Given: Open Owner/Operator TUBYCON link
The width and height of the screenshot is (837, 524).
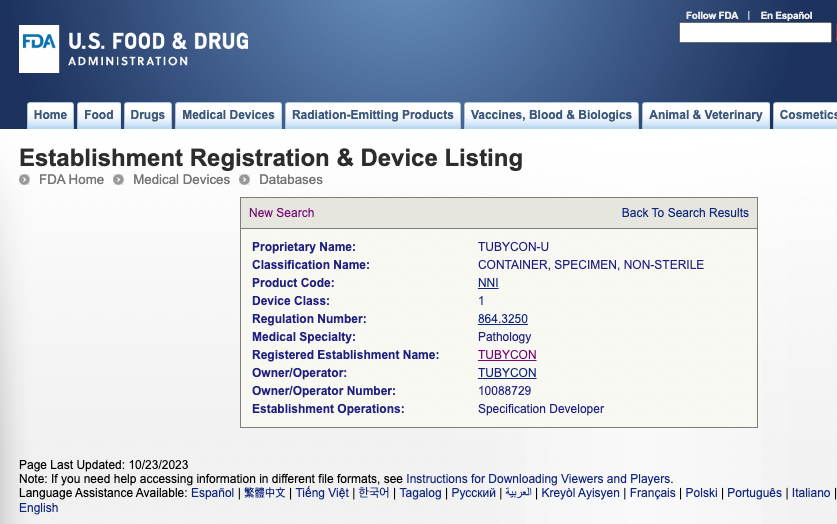Looking at the screenshot, I should click(x=507, y=373).
